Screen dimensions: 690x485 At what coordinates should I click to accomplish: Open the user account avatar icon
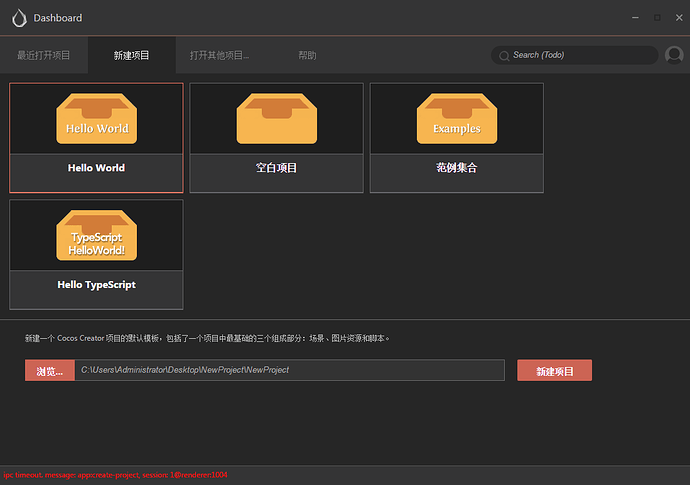[674, 55]
